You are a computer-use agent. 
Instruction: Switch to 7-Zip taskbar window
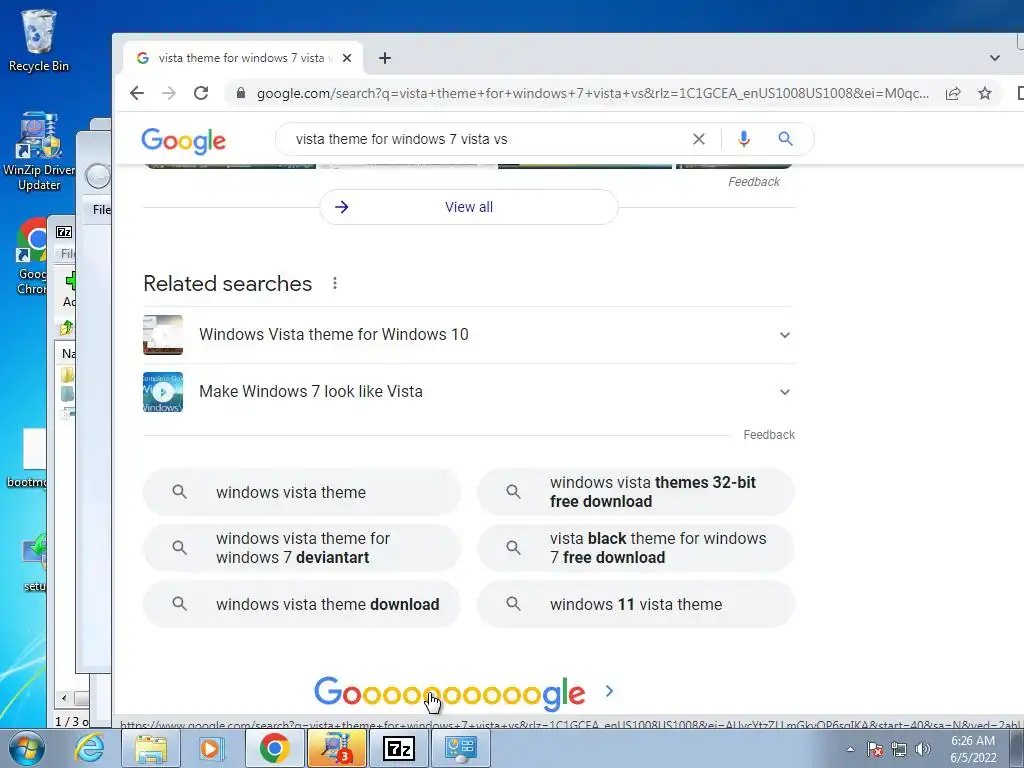398,748
